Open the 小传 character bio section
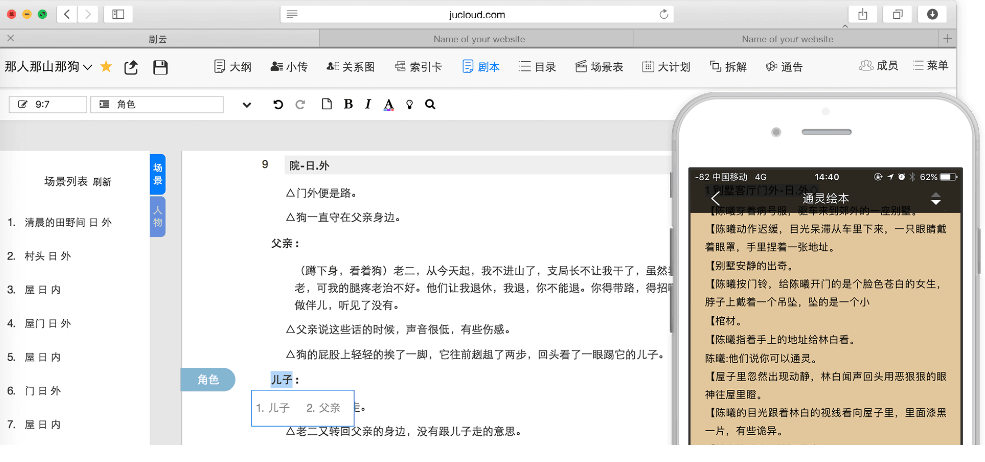Screen dimensions: 985x462 click(x=289, y=67)
